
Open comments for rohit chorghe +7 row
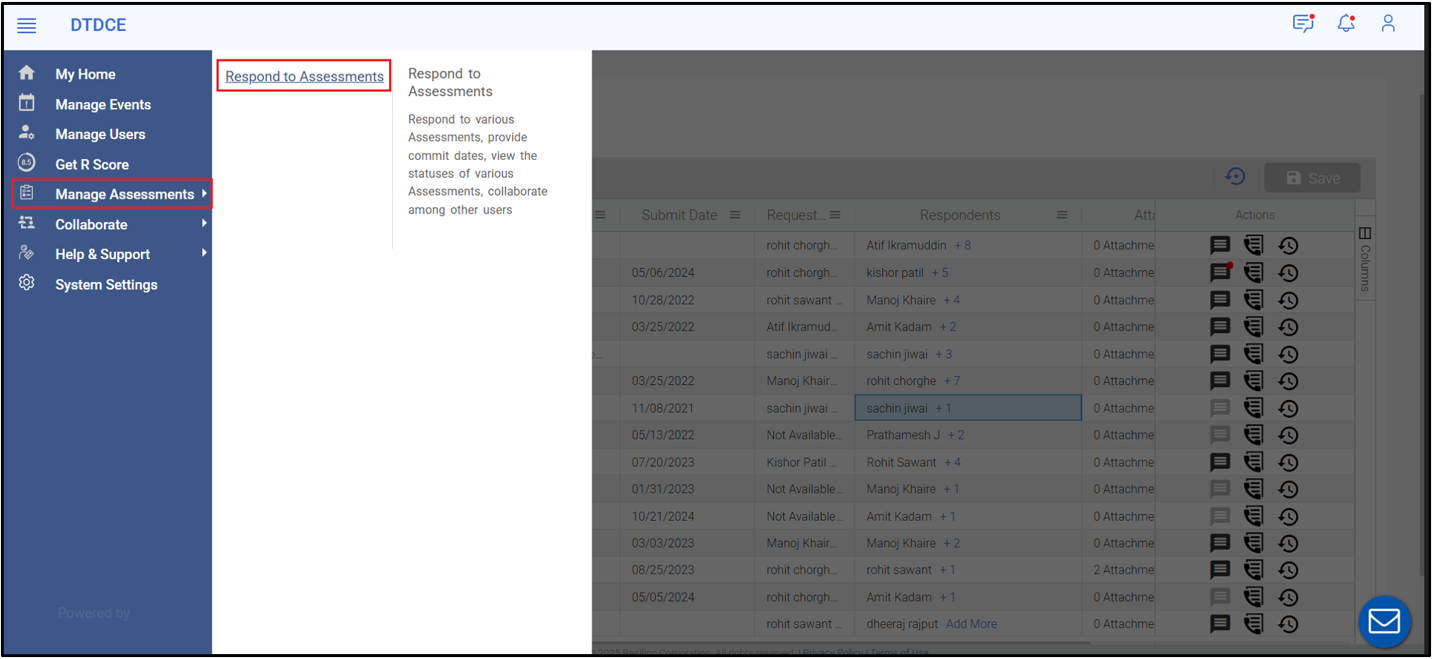pyautogui.click(x=1220, y=381)
